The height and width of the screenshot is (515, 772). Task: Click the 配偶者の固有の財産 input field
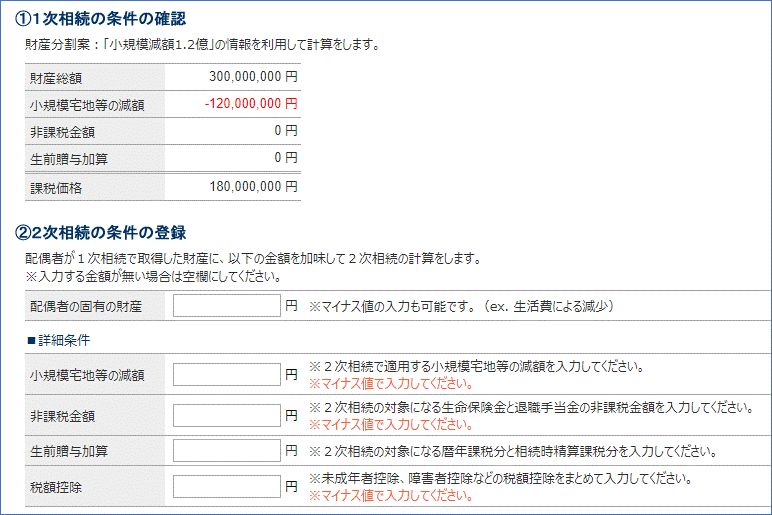point(226,306)
